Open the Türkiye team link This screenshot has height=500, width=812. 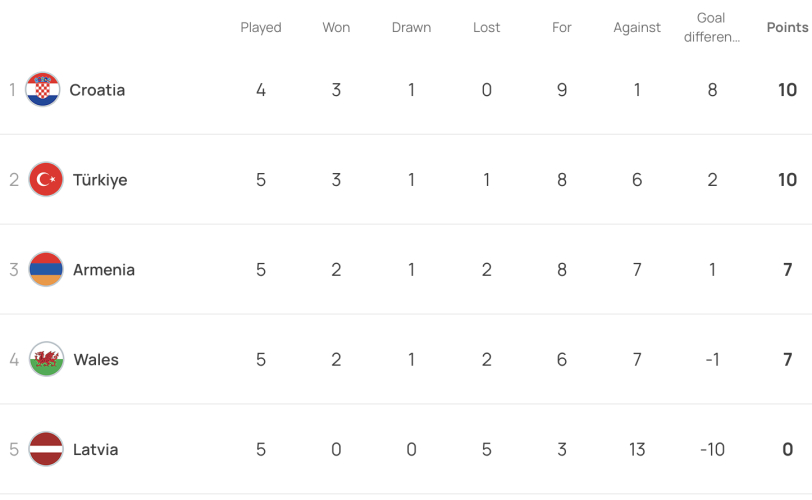(100, 180)
